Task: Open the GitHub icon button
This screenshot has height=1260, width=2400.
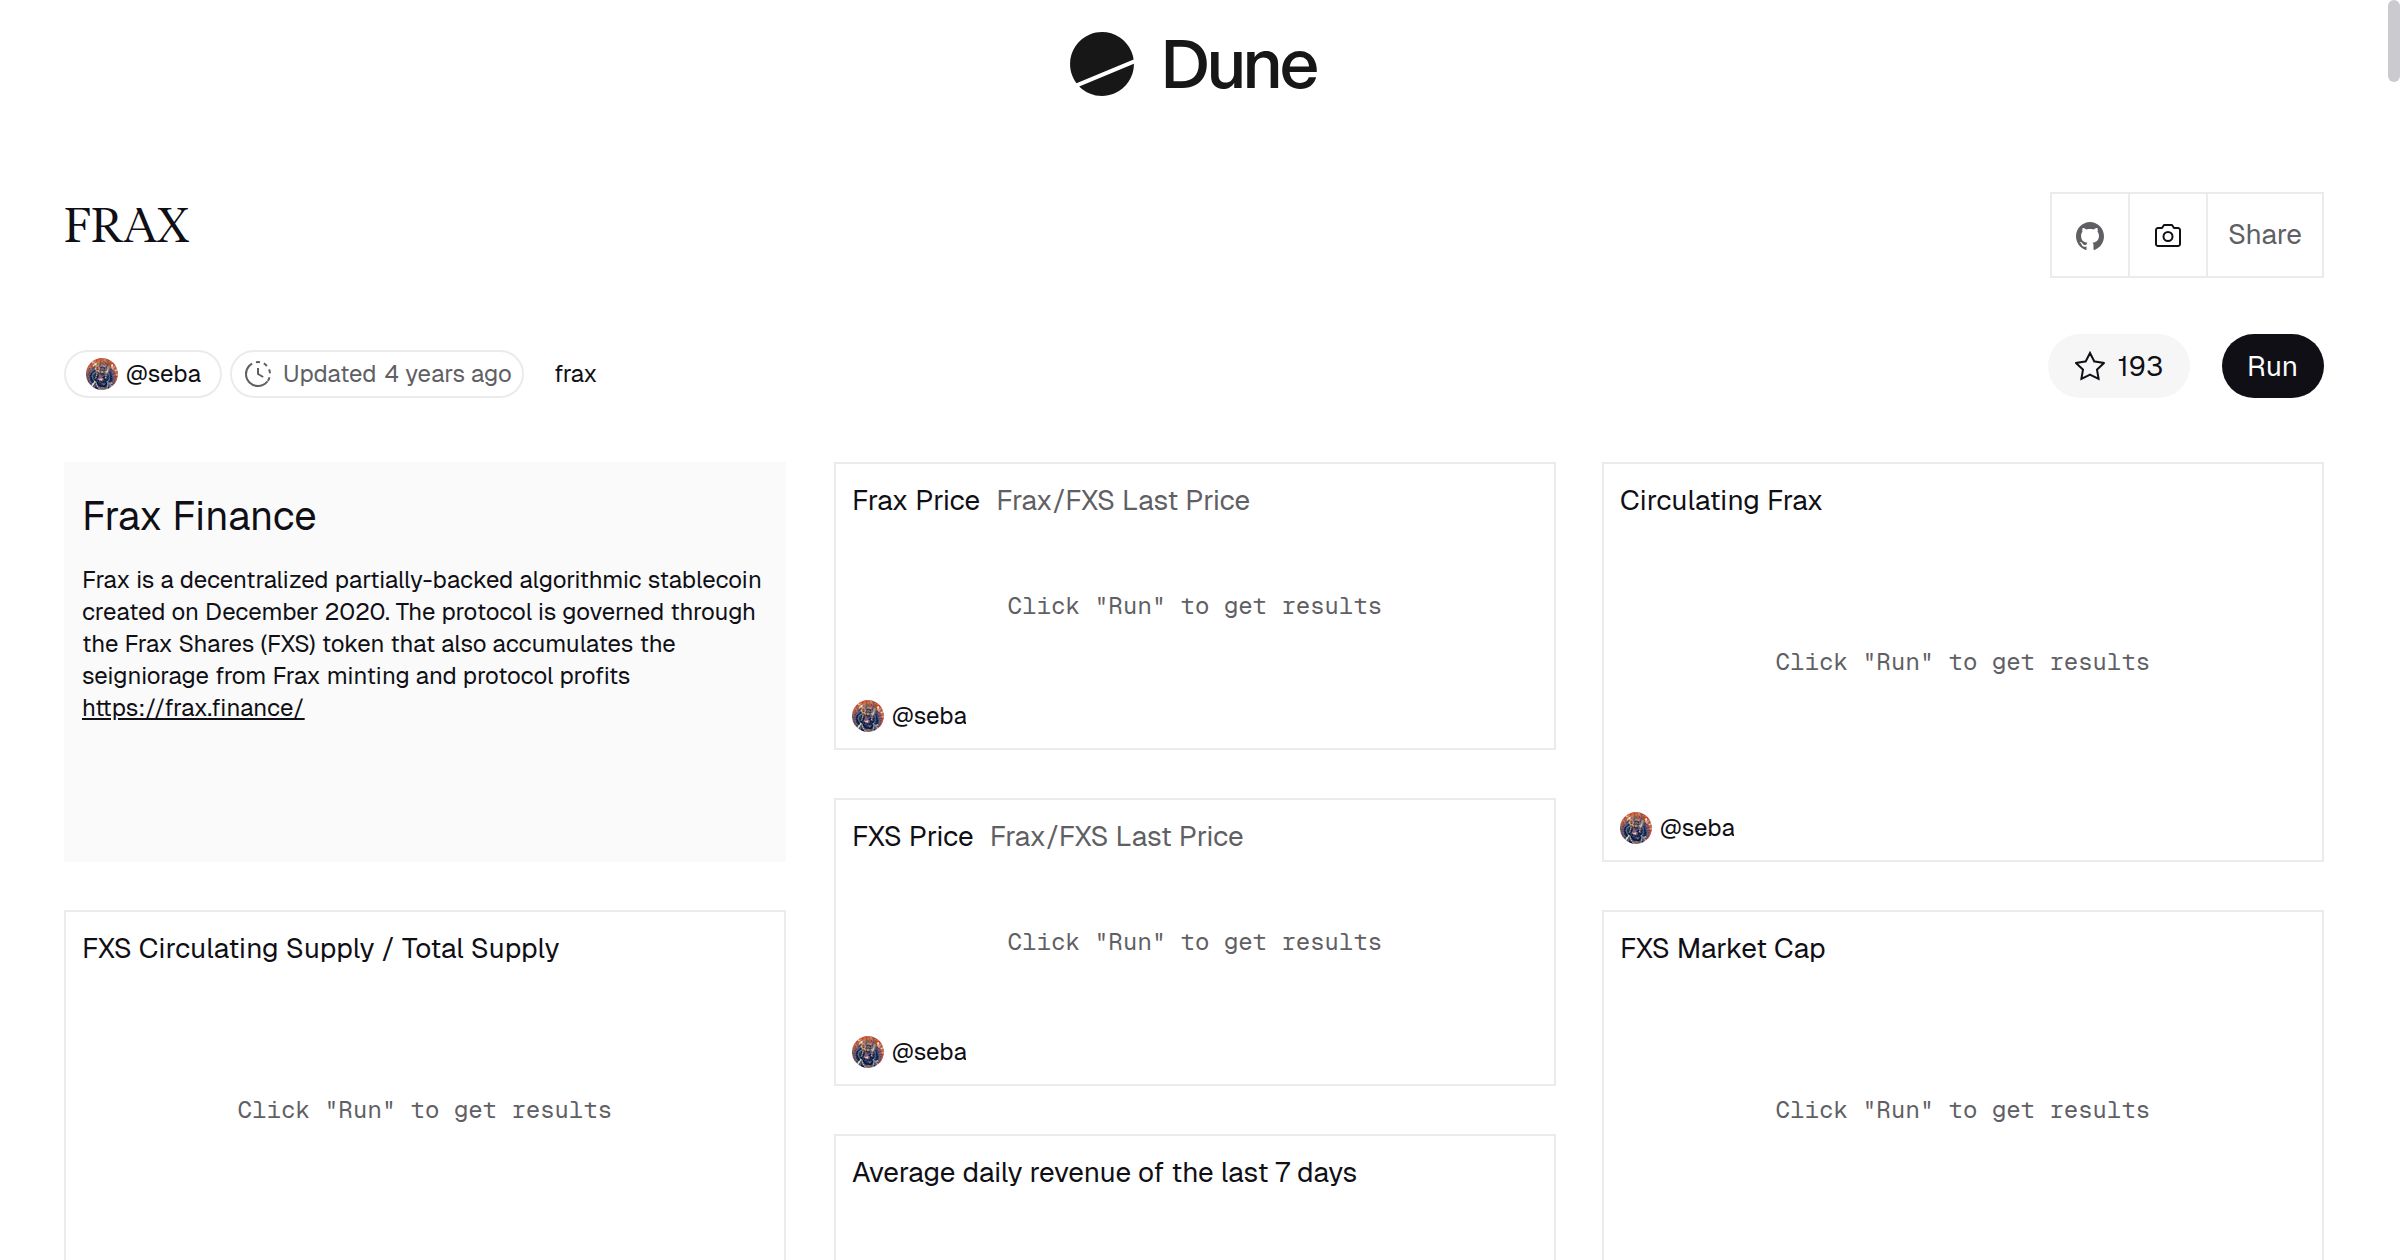Action: click(2089, 236)
